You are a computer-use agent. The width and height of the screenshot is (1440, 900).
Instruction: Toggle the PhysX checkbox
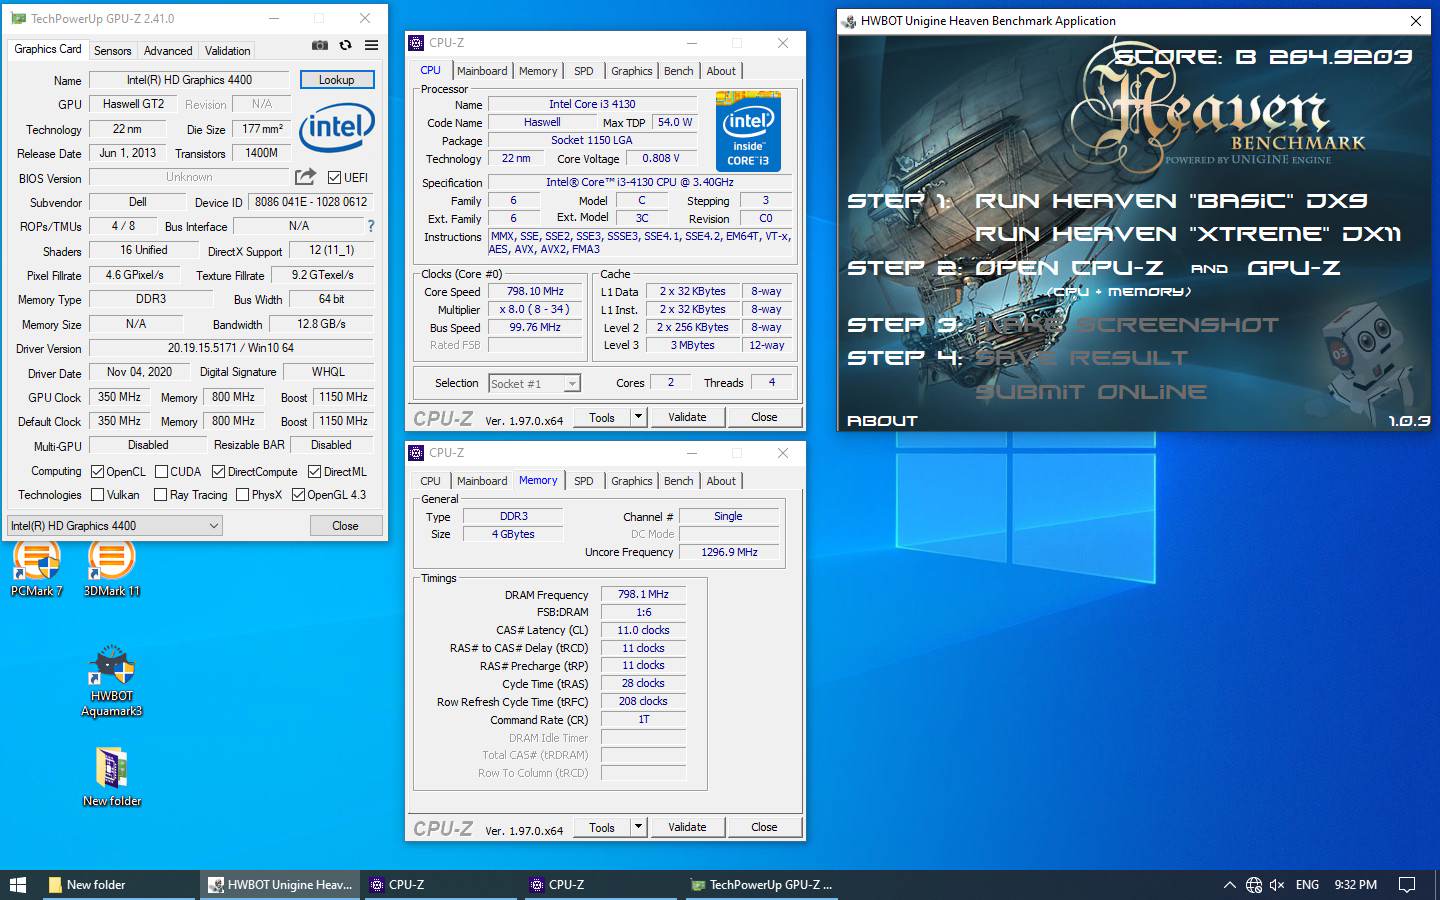coord(241,494)
